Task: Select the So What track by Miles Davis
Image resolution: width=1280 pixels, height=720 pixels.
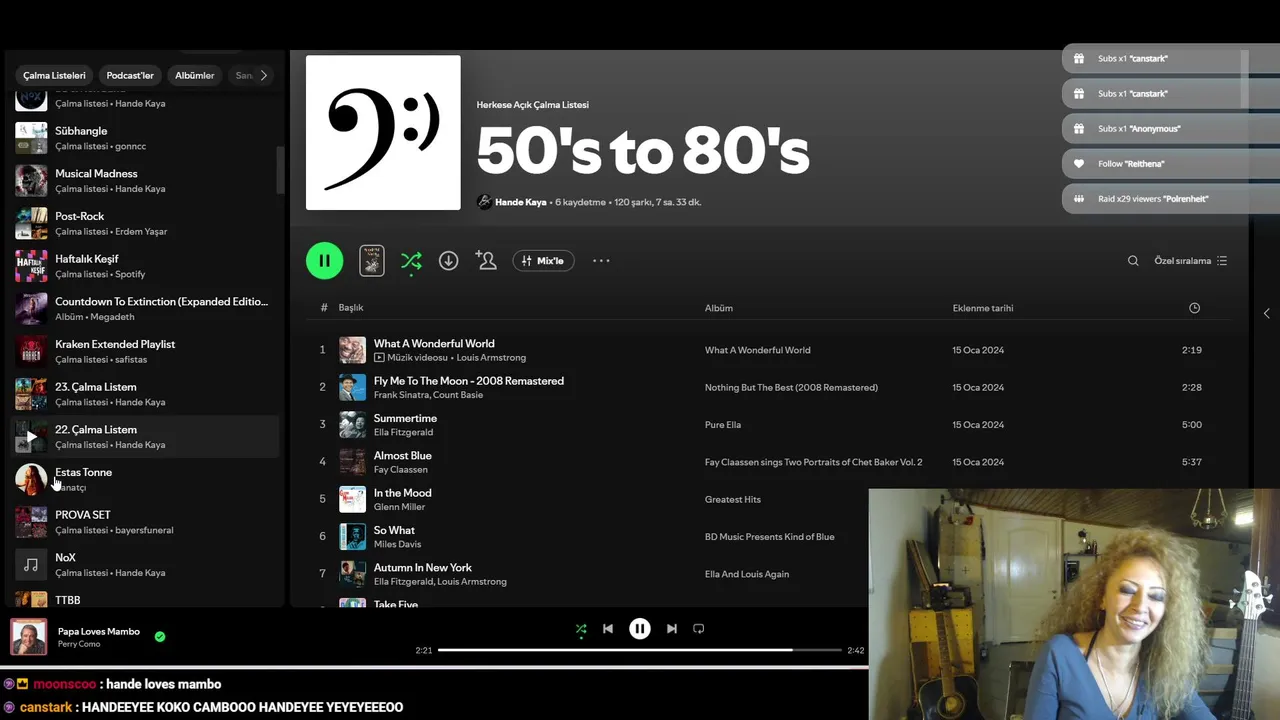Action: 394,531
